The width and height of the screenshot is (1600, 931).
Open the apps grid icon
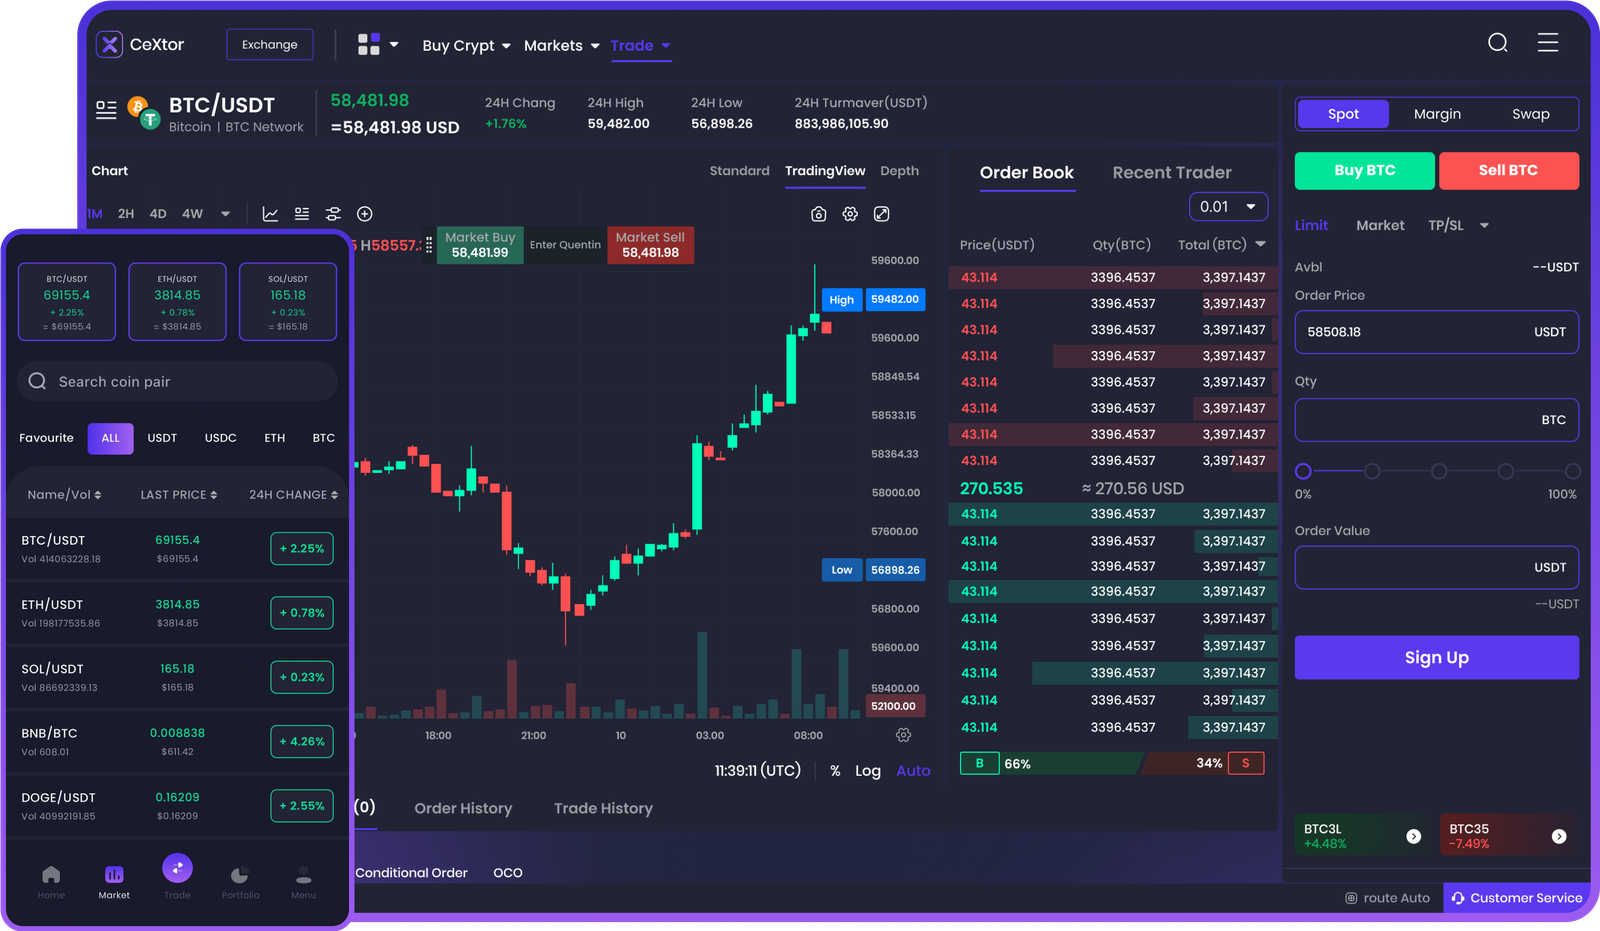[369, 44]
